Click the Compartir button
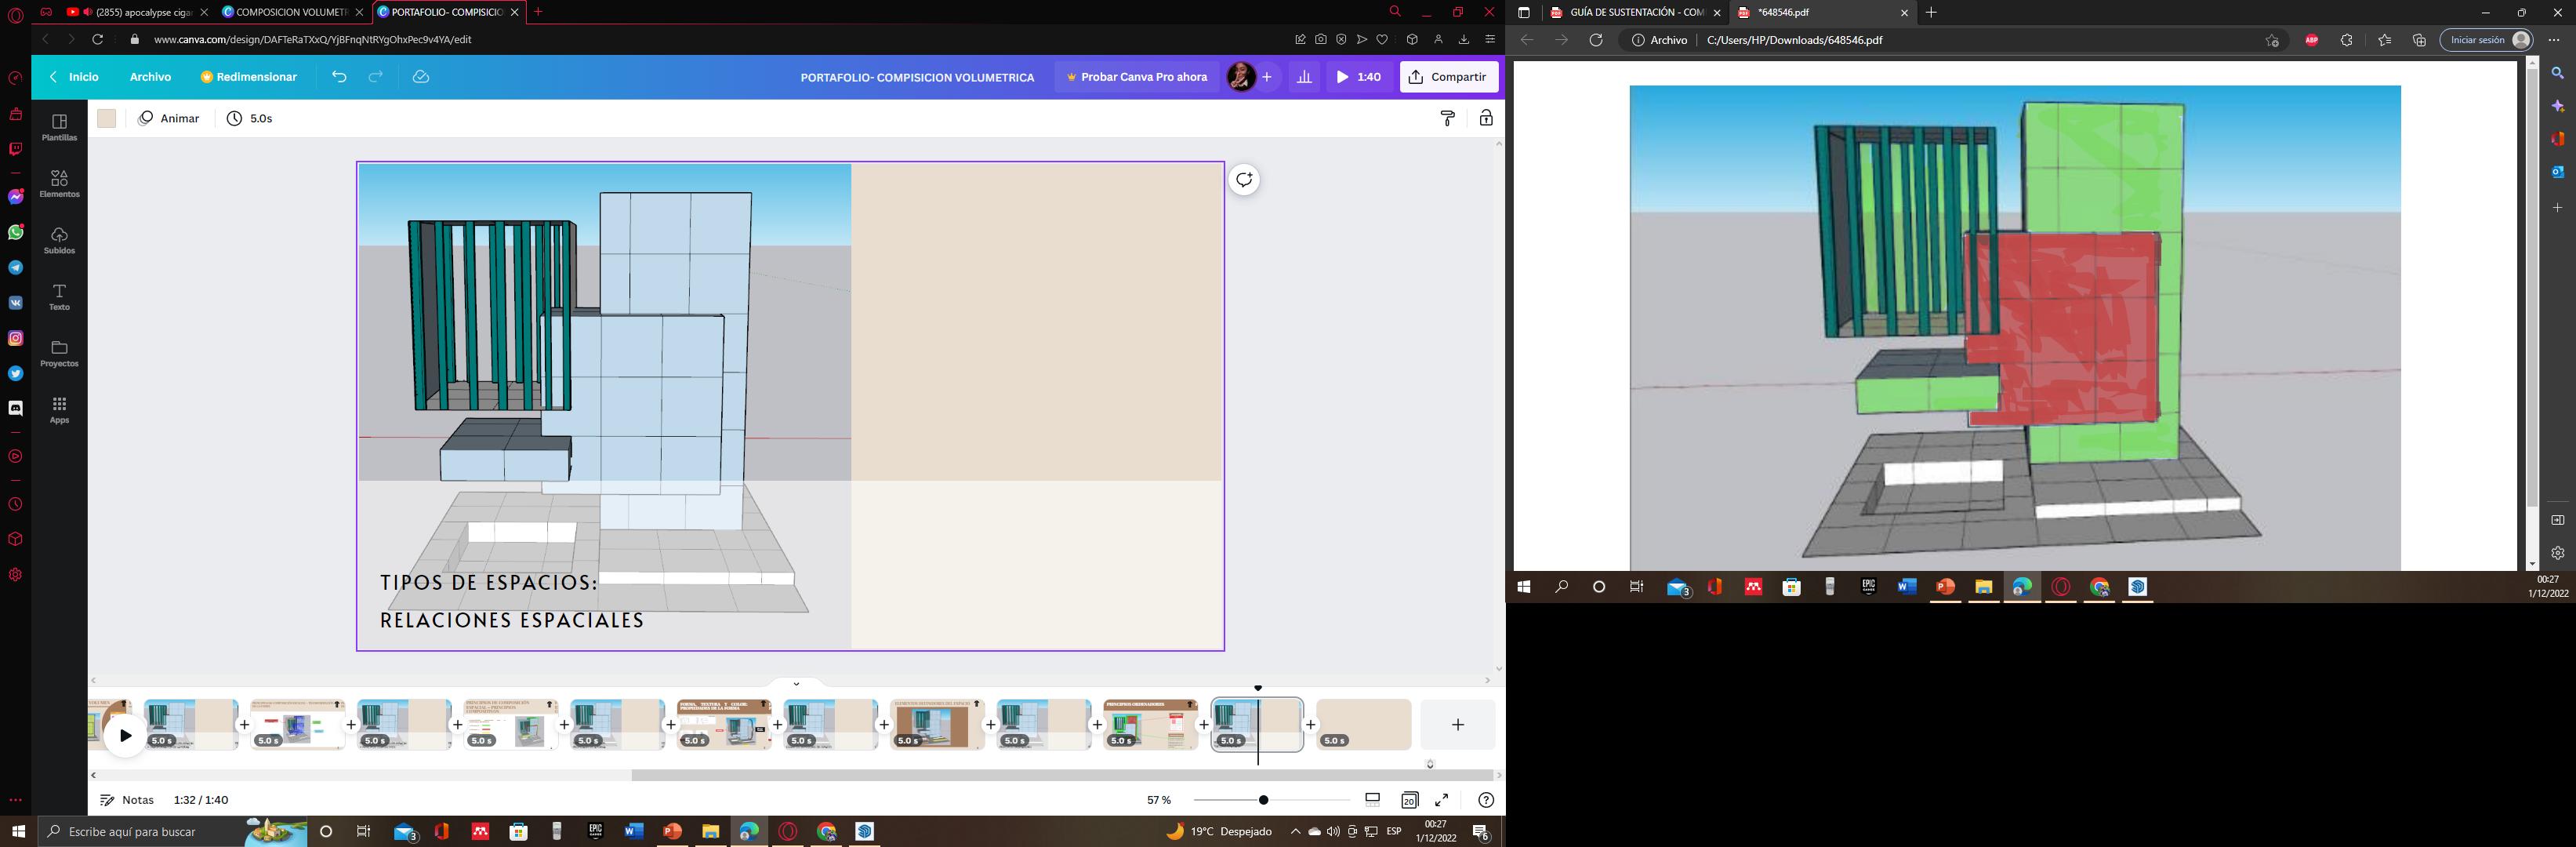Screen dimensions: 2576x847 pos(1448,77)
